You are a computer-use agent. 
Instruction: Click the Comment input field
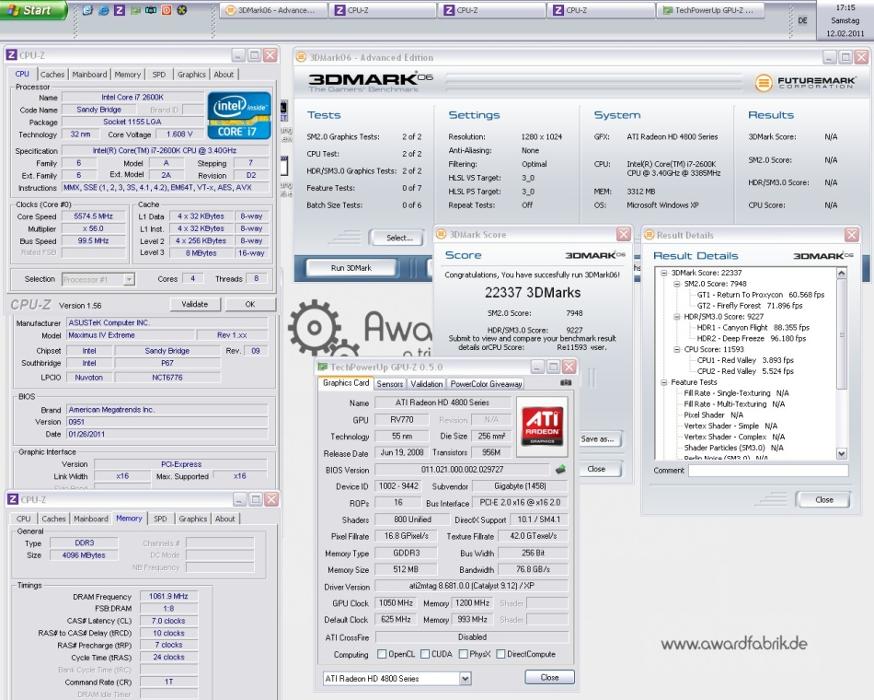tap(768, 470)
